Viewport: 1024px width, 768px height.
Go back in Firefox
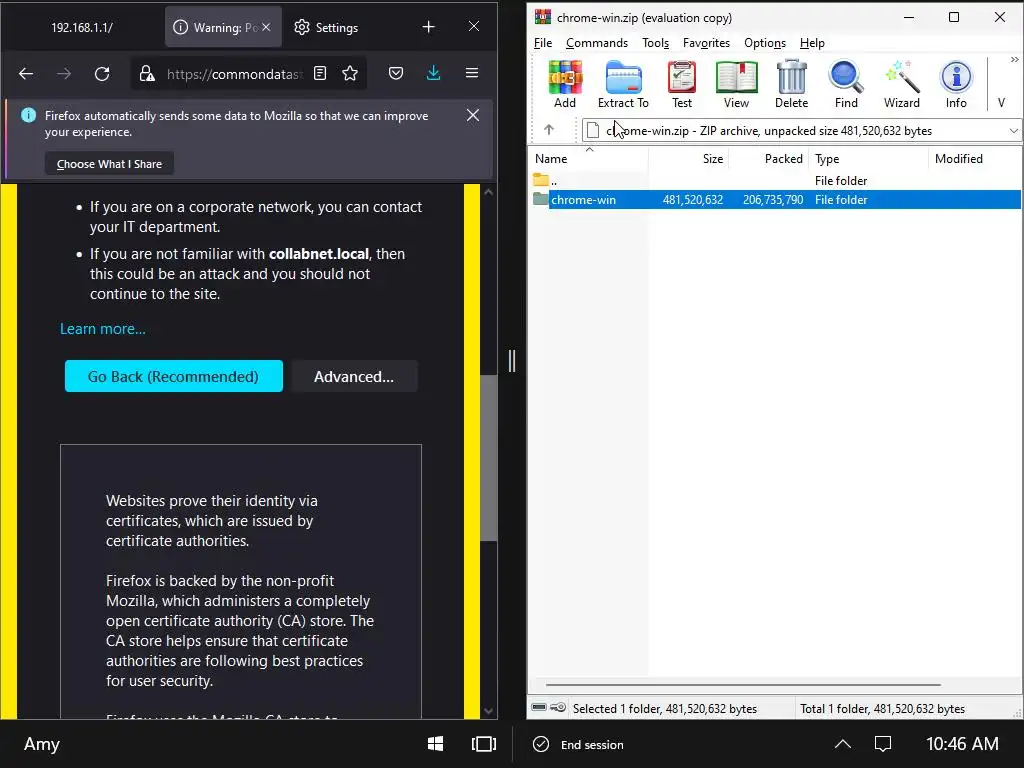click(26, 74)
